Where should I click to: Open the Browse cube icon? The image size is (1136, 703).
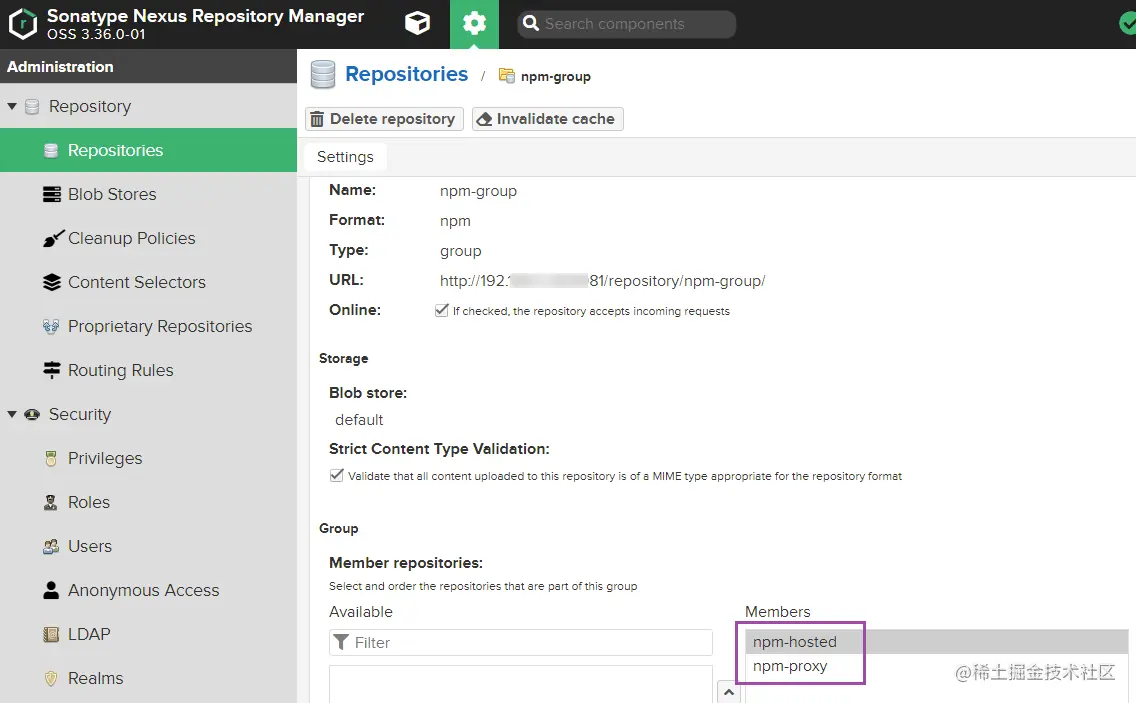[x=417, y=24]
